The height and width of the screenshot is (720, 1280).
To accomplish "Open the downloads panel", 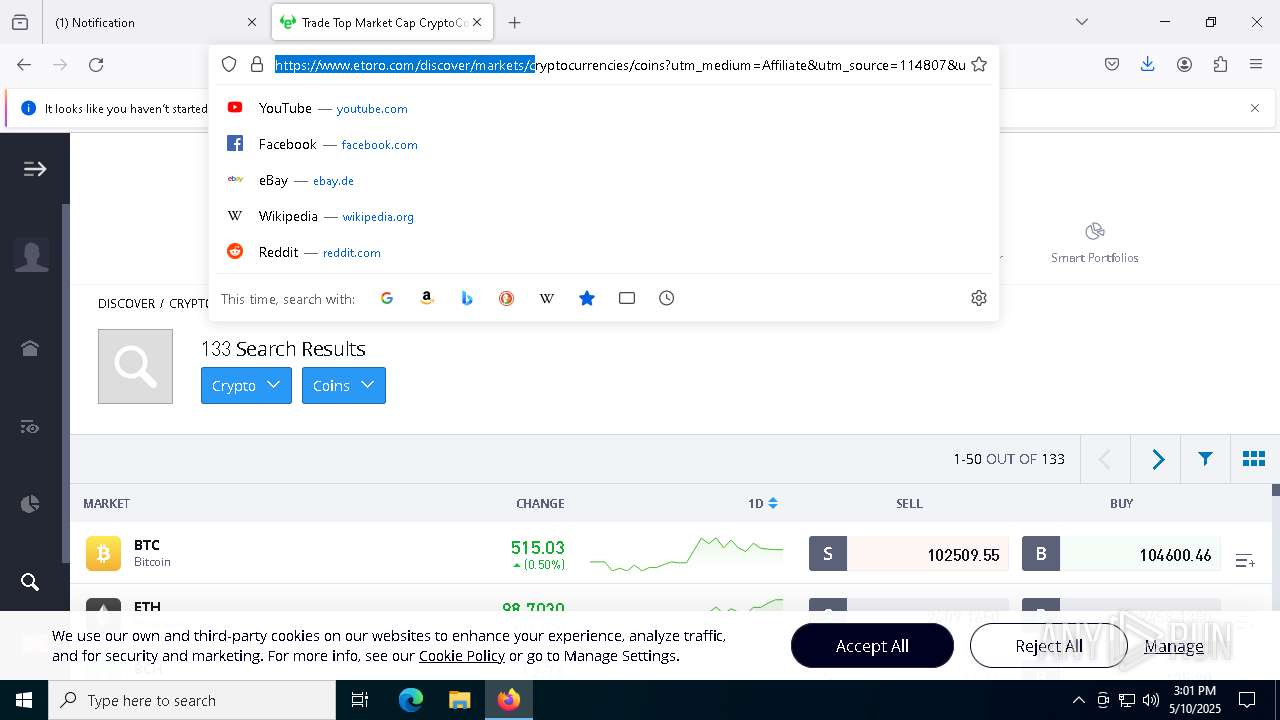I will coord(1148,64).
